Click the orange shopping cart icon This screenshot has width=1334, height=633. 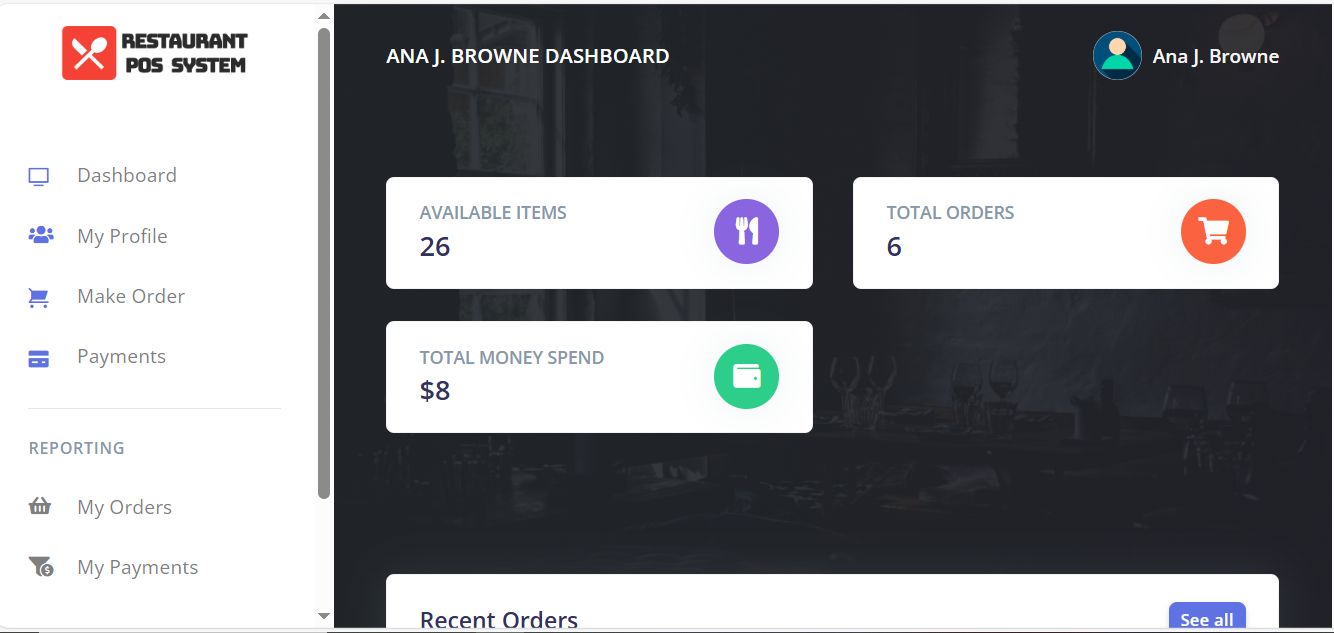tap(1213, 231)
